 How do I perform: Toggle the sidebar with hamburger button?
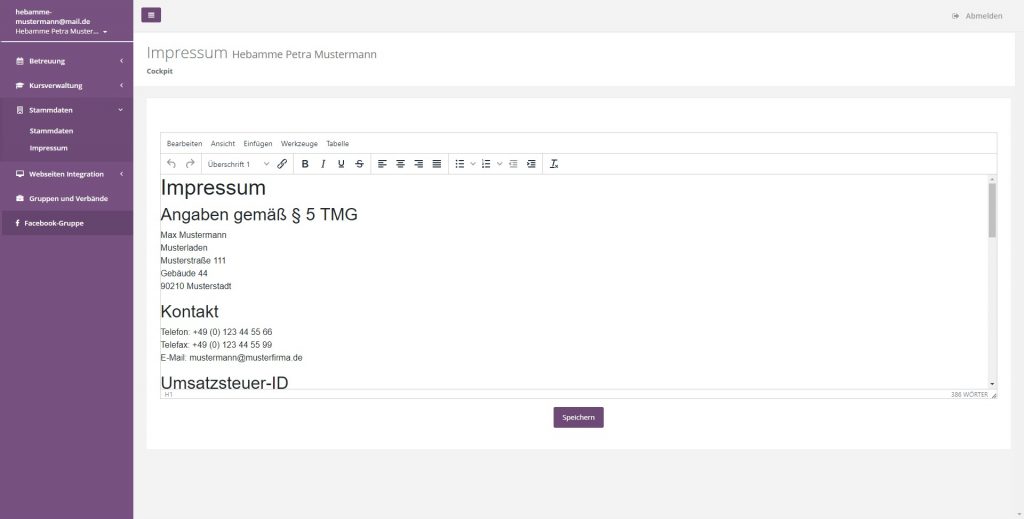coord(151,15)
